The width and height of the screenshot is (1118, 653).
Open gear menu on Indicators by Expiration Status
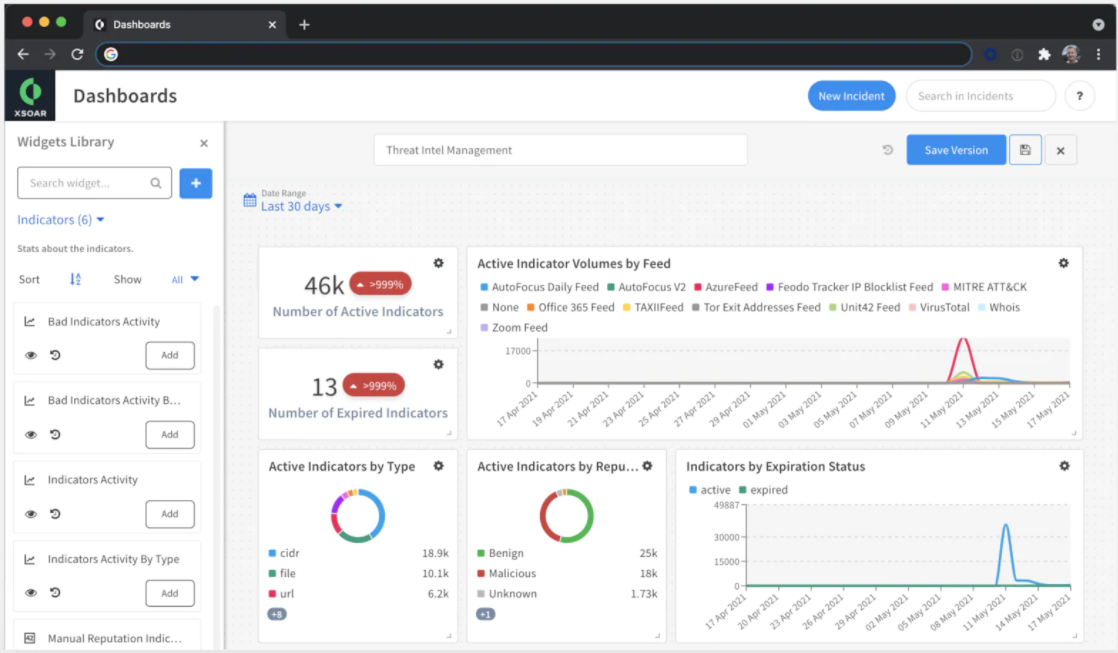click(x=1064, y=466)
